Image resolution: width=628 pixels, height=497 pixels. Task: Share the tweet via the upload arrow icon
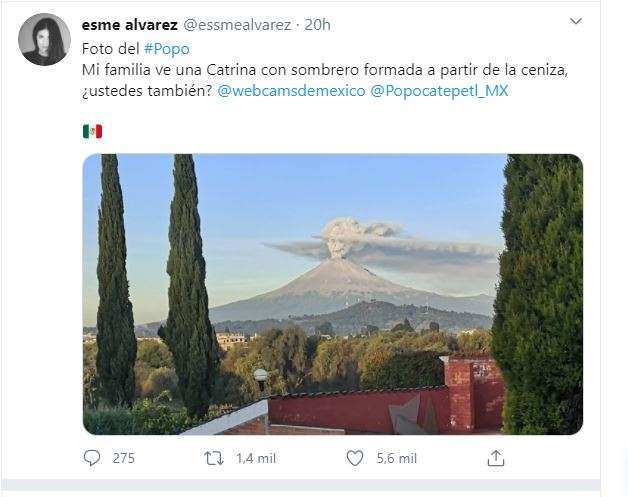click(x=495, y=458)
